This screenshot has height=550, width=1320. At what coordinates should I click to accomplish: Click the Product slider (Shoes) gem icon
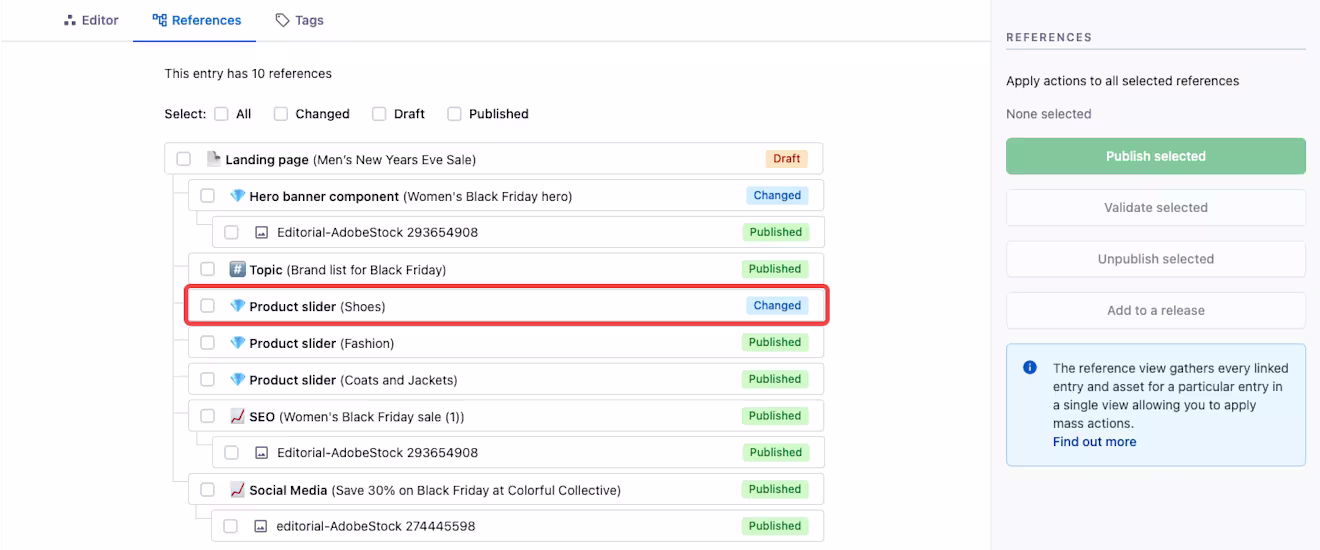[x=237, y=306]
